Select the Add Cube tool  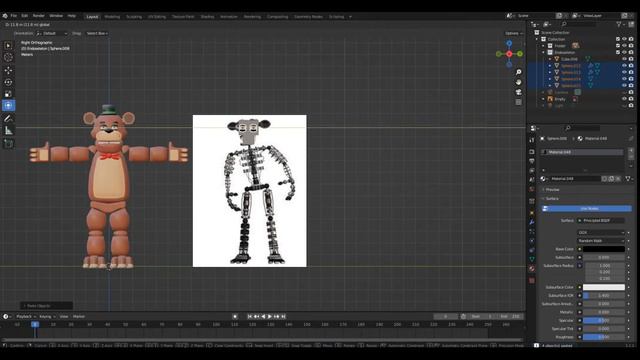[8, 144]
